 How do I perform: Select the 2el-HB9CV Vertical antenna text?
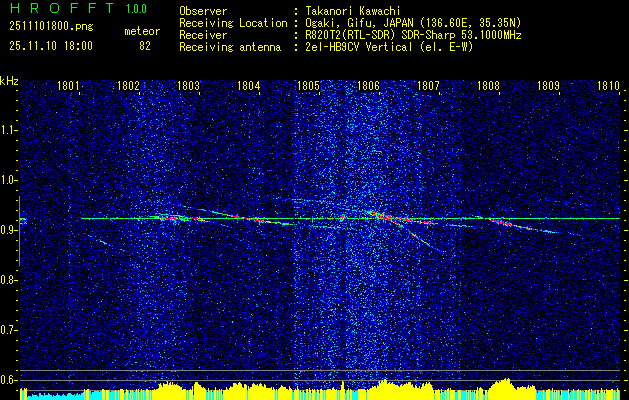coord(389,47)
